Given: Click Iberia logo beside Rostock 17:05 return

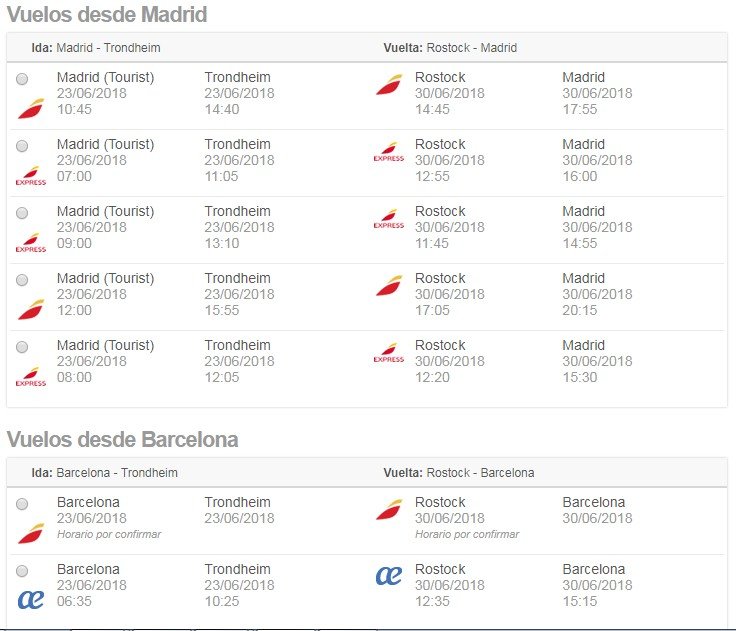Looking at the screenshot, I should (x=389, y=285).
